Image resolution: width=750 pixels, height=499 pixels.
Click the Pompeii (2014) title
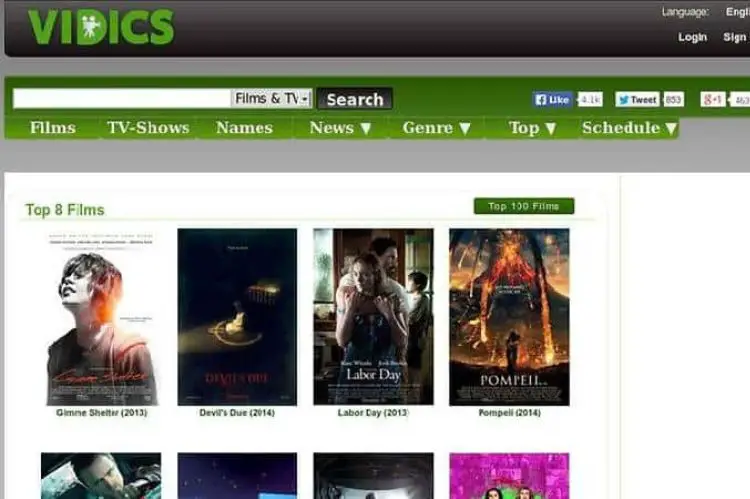pos(509,412)
